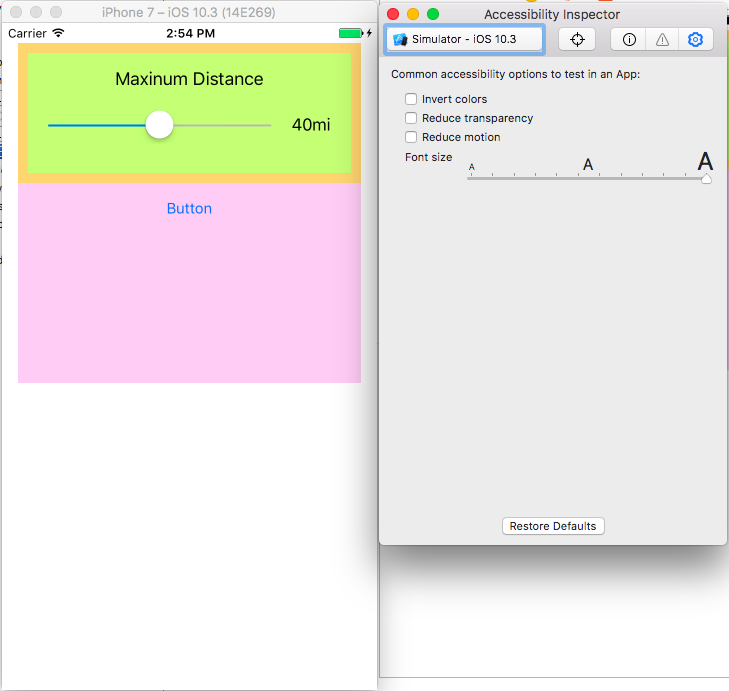Click the Maximum Distance slider knob
This screenshot has width=729, height=691.
pyautogui.click(x=159, y=125)
